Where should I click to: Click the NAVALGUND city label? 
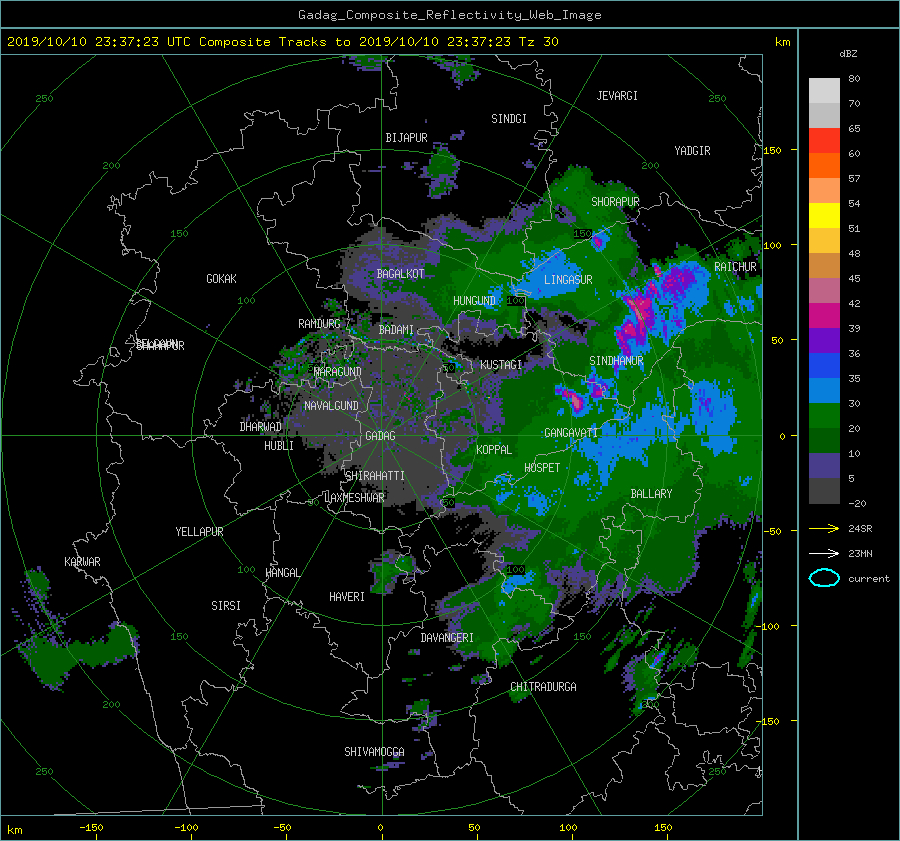(331, 406)
